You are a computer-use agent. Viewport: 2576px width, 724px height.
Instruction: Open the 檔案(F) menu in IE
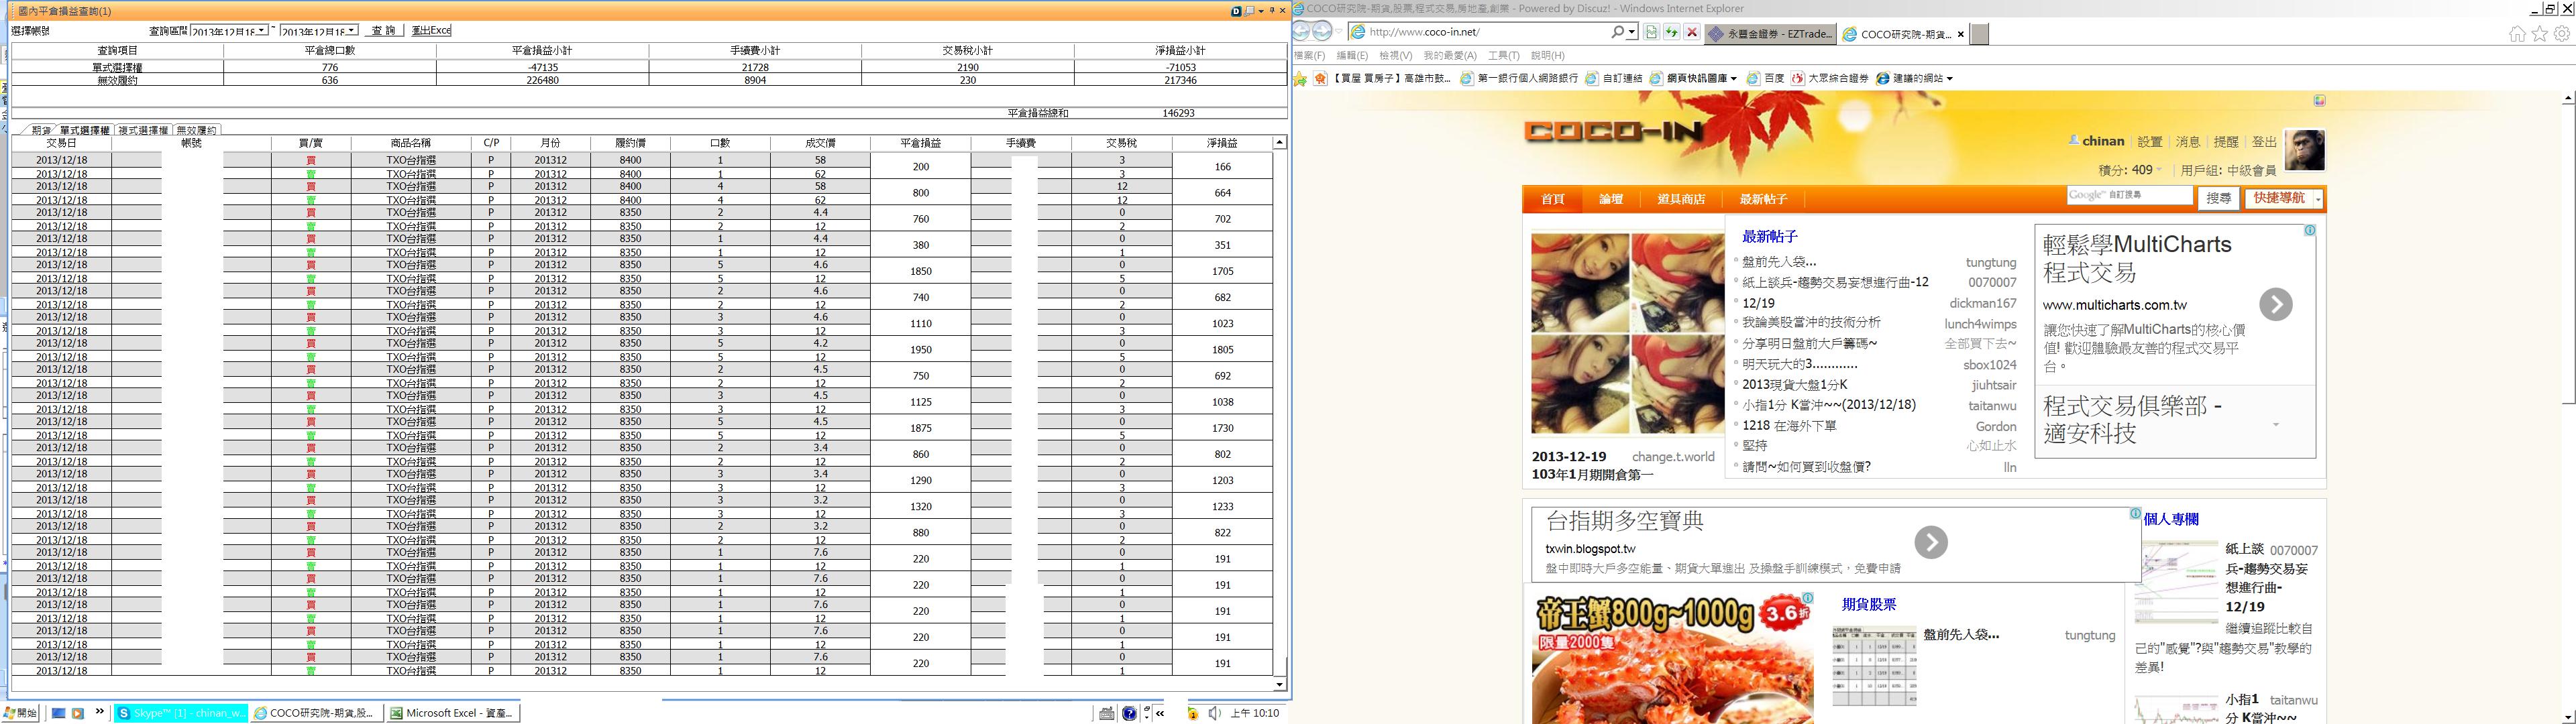click(1309, 56)
